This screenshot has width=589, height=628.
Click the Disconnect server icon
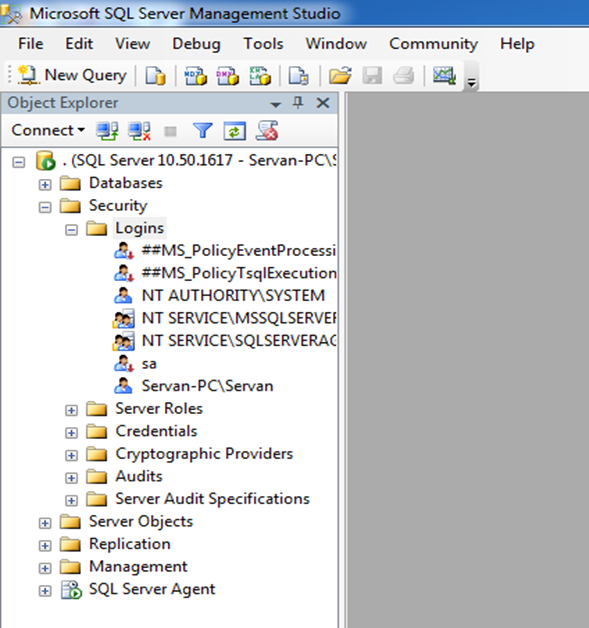pos(139,131)
